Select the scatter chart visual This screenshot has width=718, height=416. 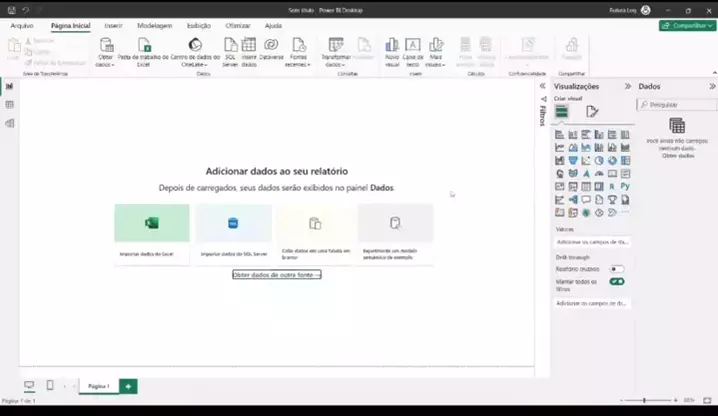(x=586, y=160)
